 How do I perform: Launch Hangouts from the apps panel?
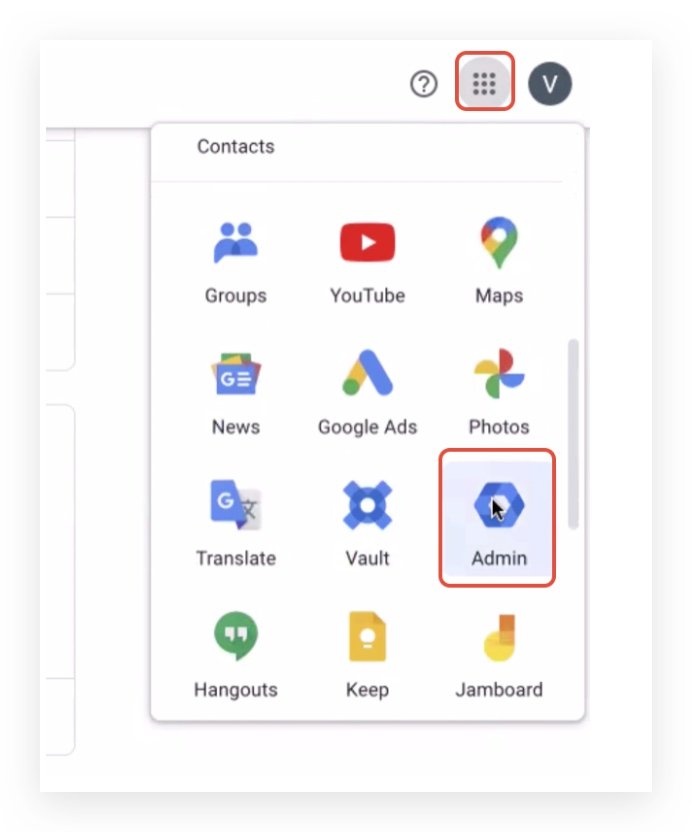(x=236, y=636)
